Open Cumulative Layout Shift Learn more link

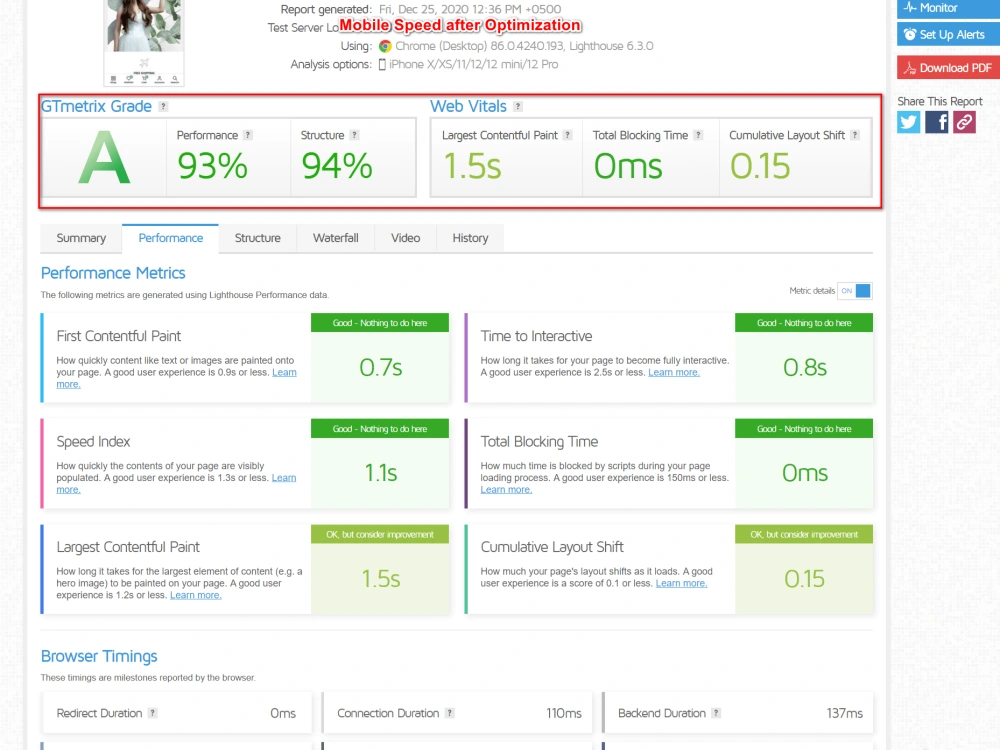point(681,584)
